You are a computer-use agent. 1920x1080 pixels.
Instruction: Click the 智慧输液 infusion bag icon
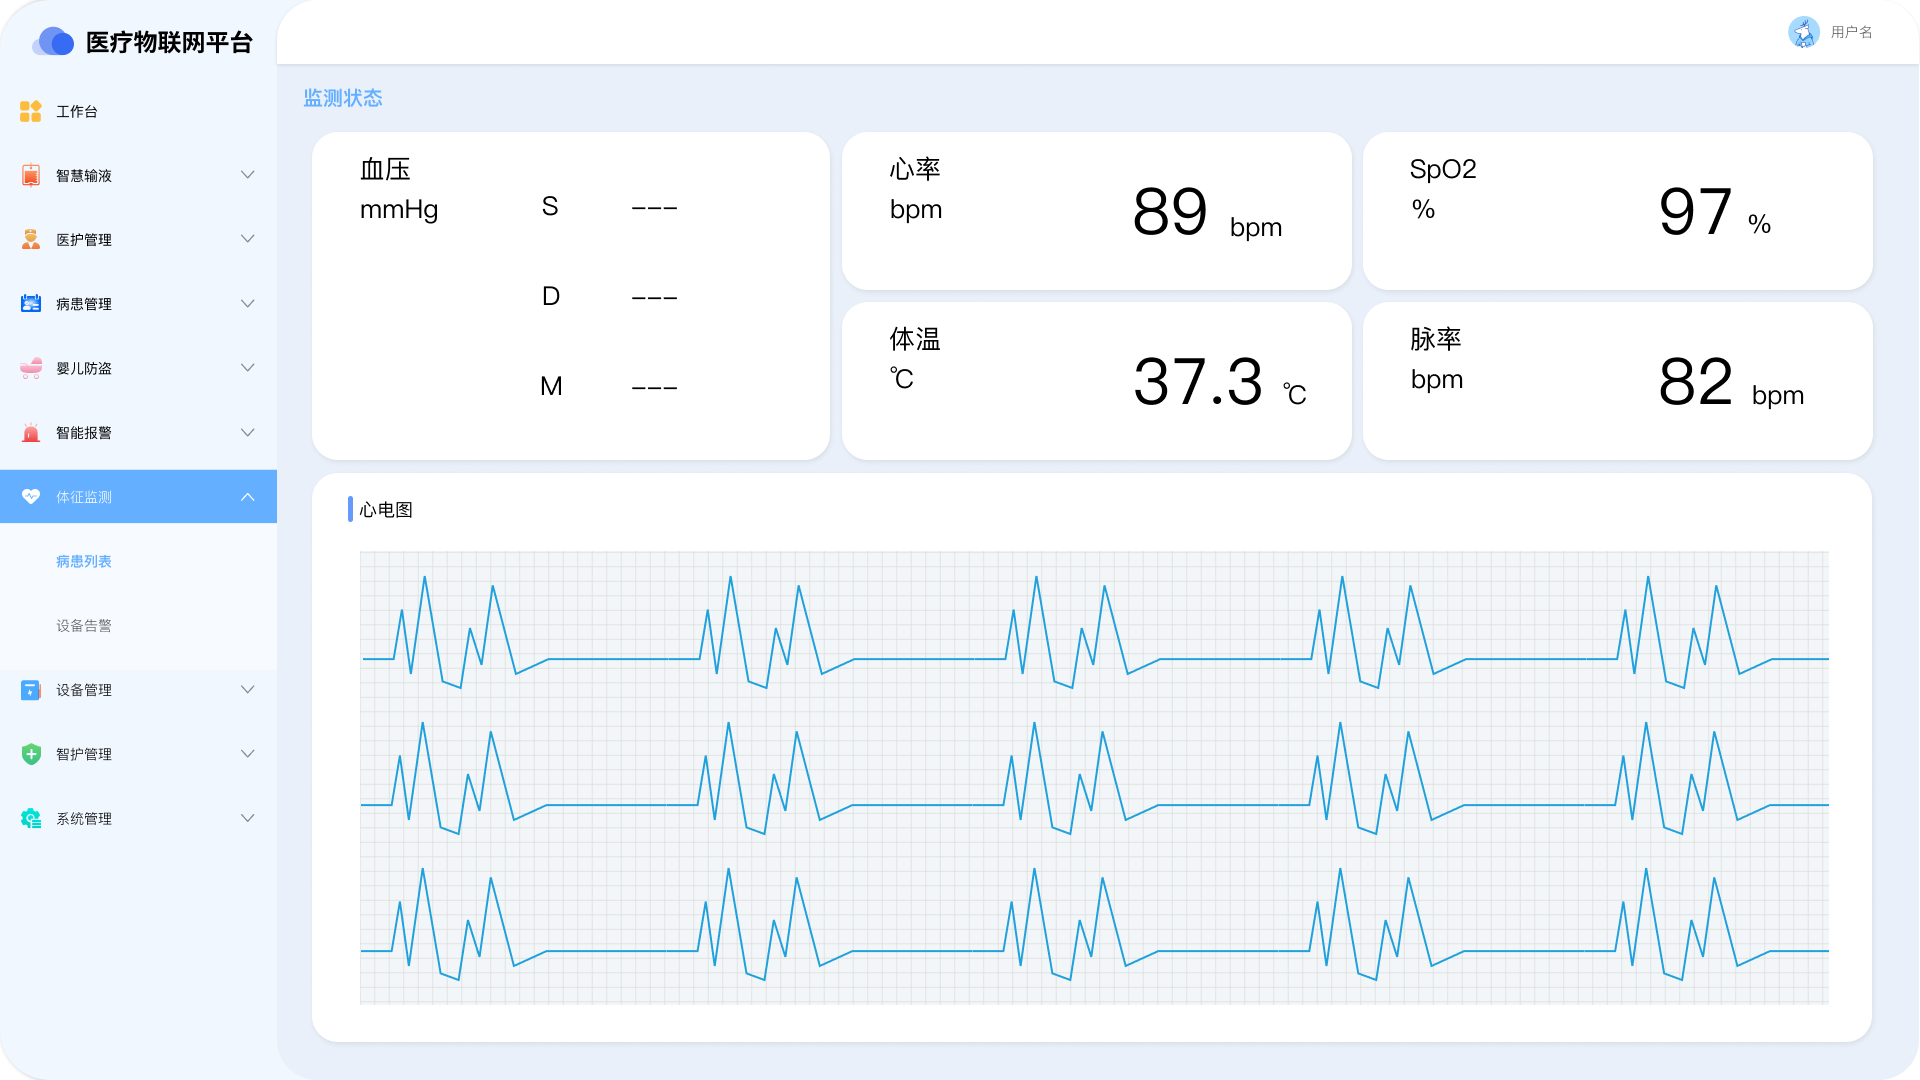pos(31,175)
